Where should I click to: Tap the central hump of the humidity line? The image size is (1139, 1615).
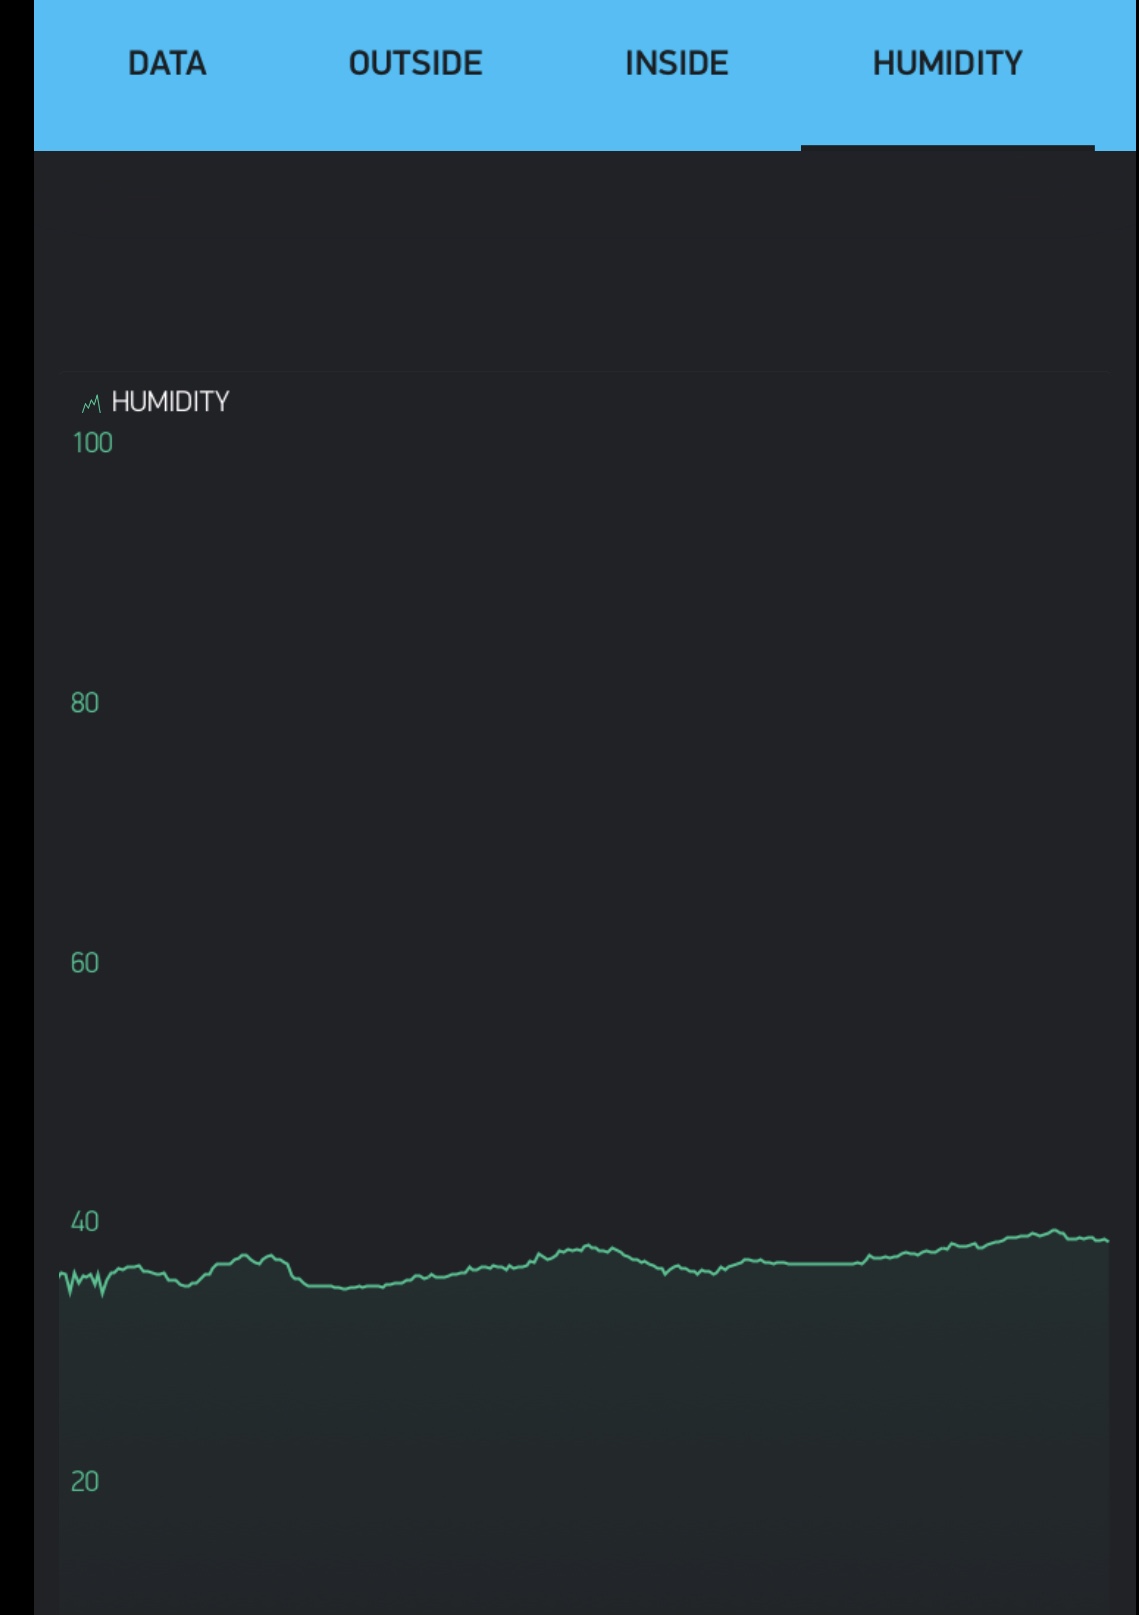coord(590,1247)
